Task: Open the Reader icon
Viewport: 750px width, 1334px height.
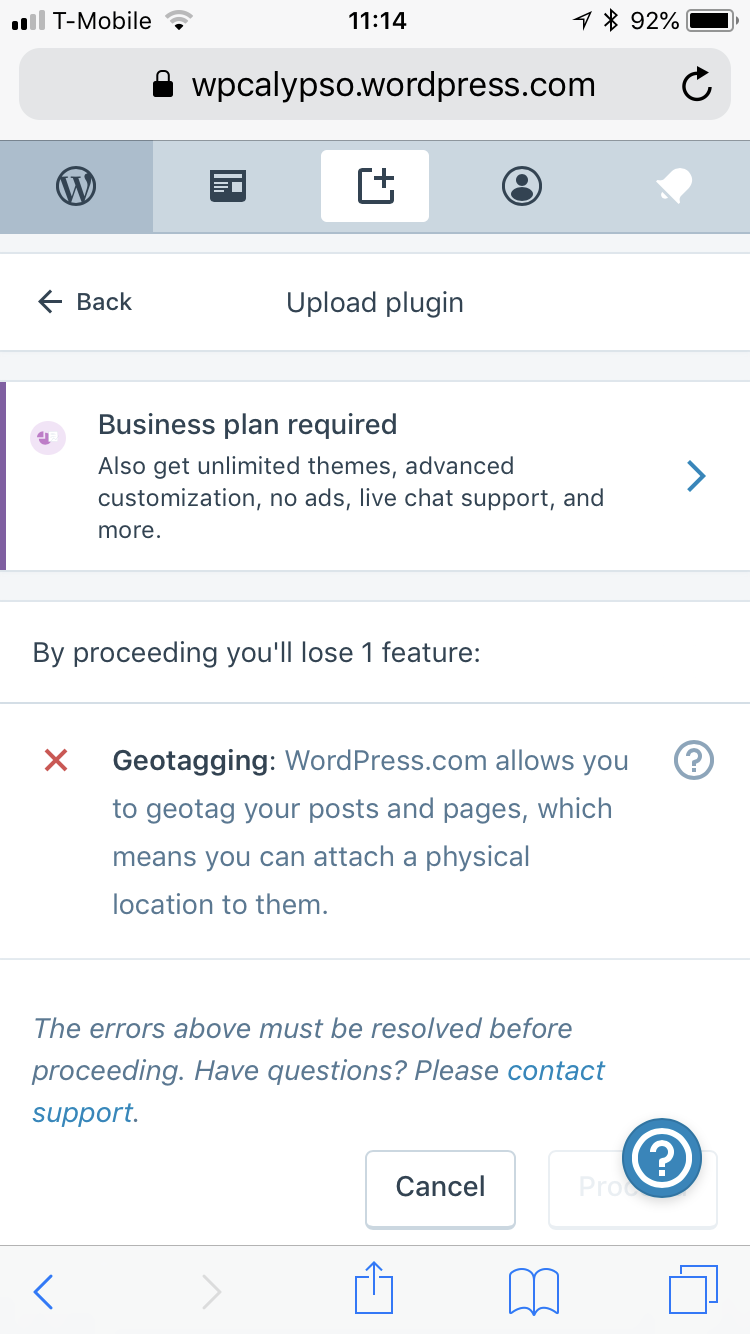Action: pos(228,186)
